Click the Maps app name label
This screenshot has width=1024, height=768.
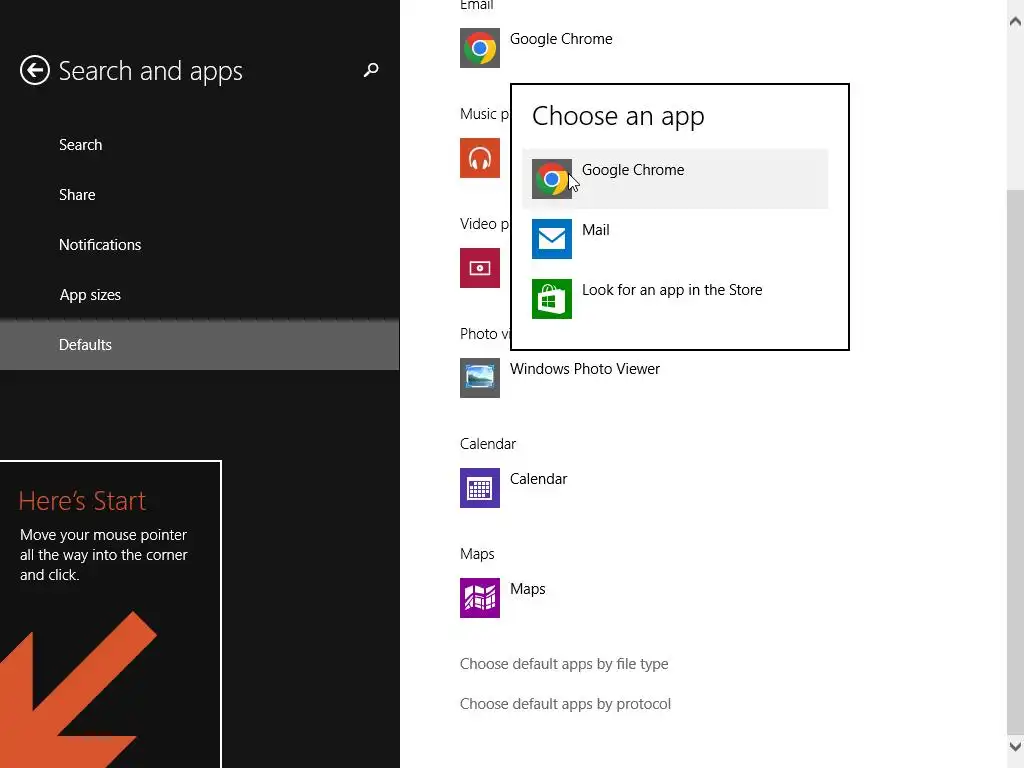[527, 589]
